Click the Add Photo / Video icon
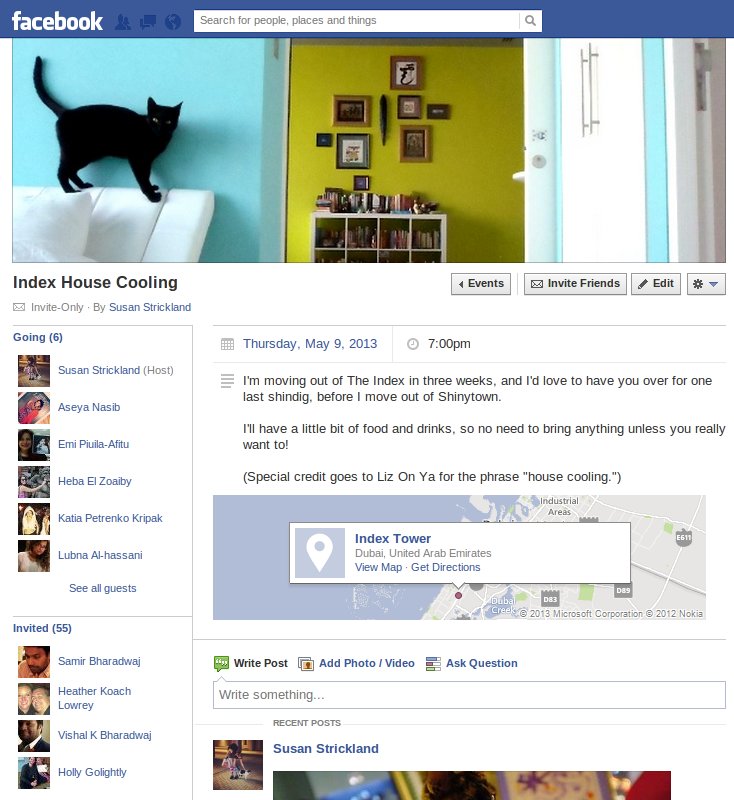734x800 pixels. coord(306,664)
